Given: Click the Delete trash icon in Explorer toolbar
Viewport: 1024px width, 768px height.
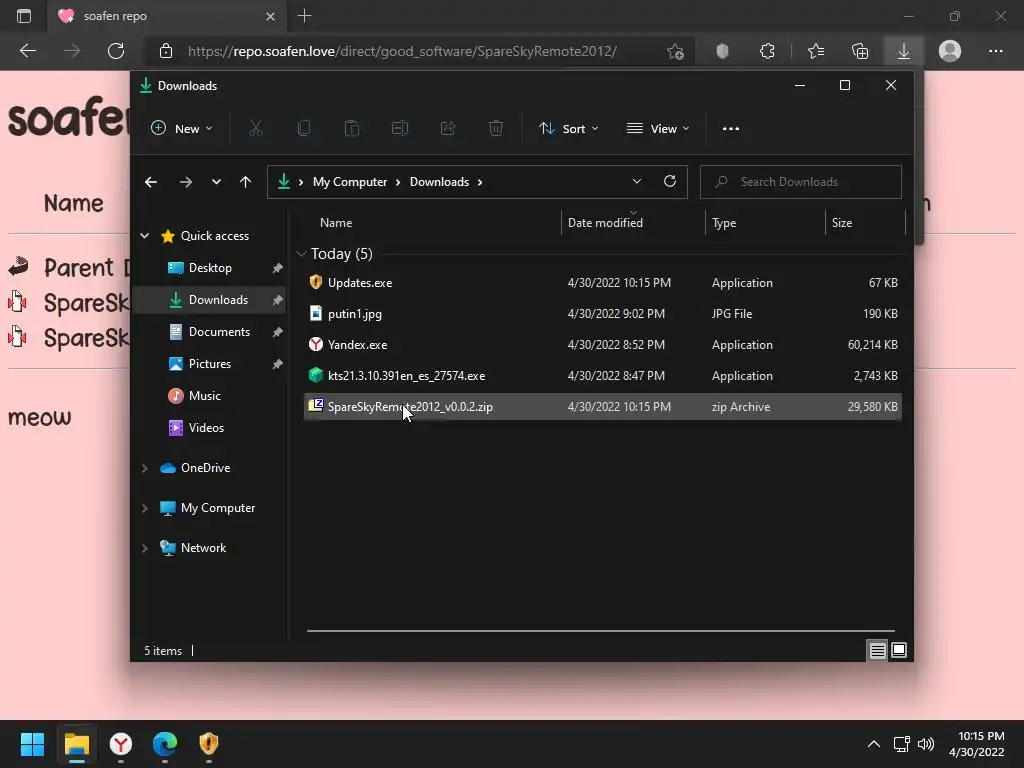Looking at the screenshot, I should click(x=496, y=129).
